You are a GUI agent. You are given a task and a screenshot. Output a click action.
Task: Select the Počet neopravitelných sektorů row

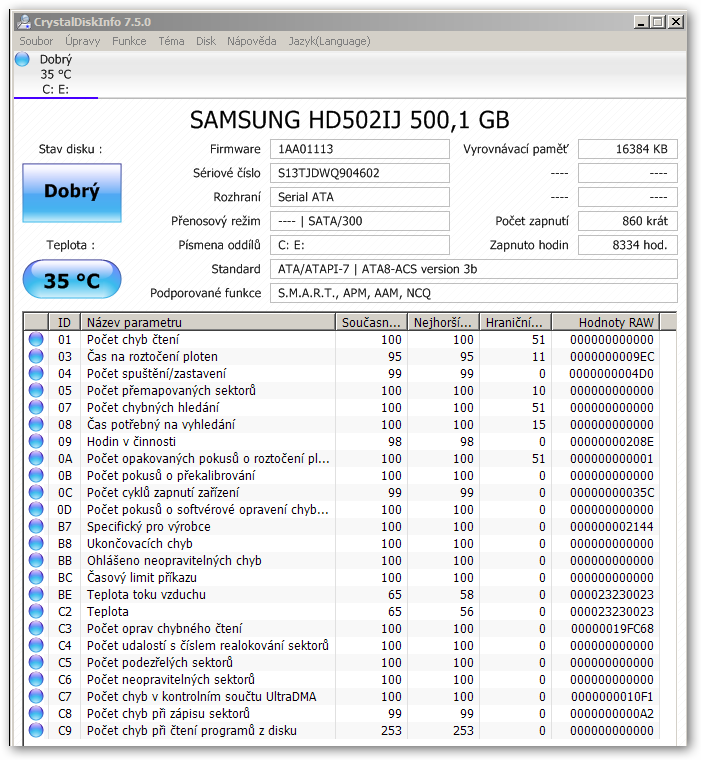(349, 679)
